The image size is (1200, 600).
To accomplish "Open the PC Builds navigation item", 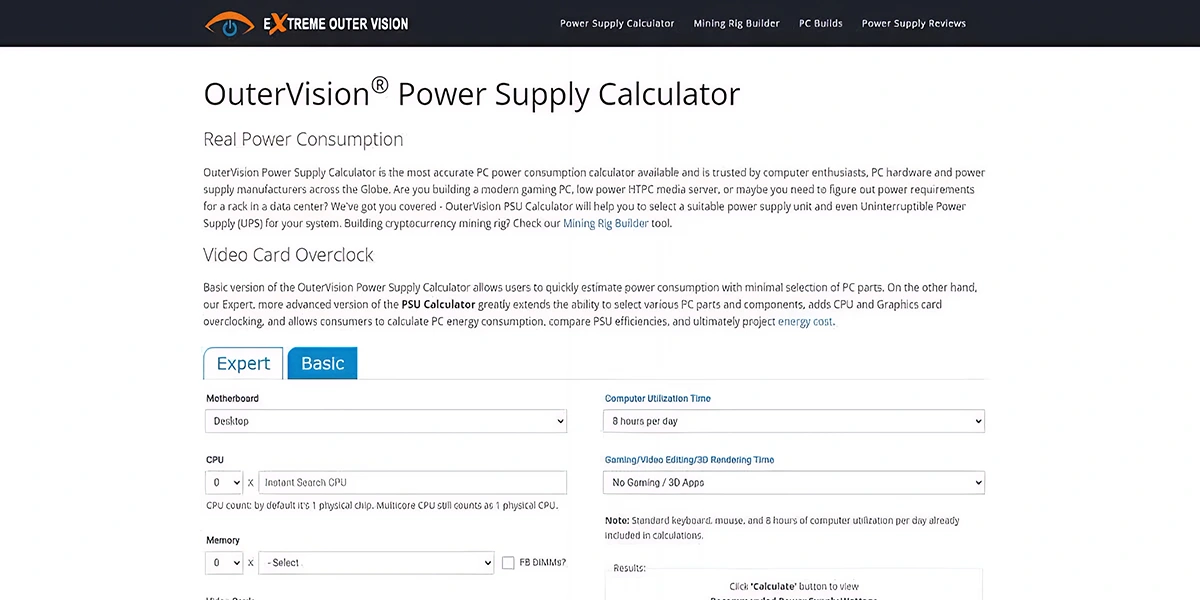I will coord(820,23).
